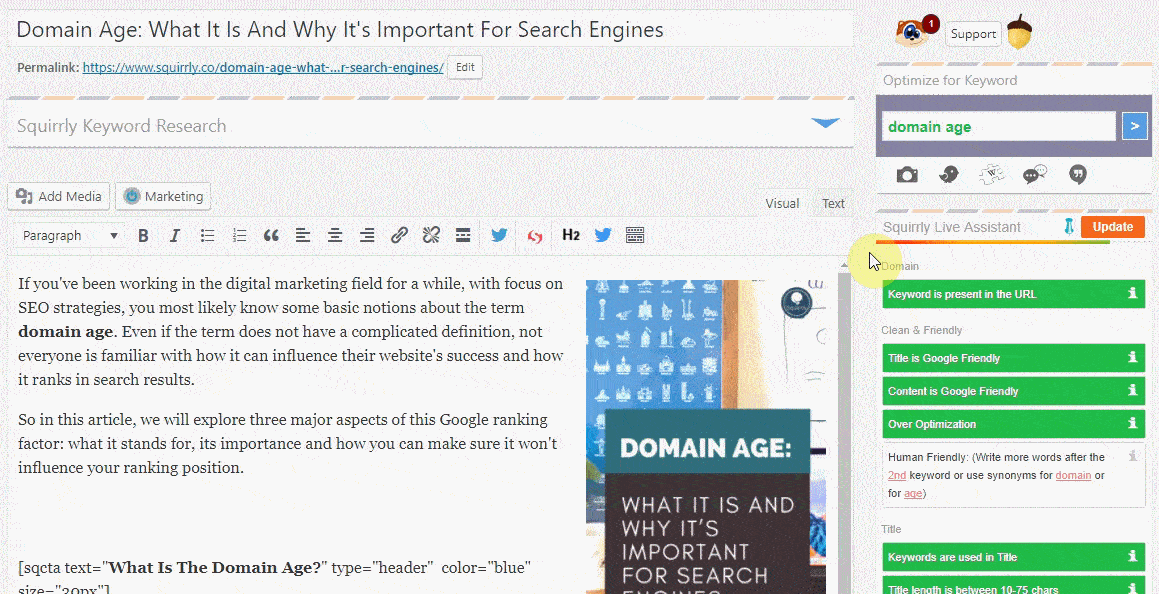Open info for Keywords are used in Title
This screenshot has height=594, width=1159.
1132,556
